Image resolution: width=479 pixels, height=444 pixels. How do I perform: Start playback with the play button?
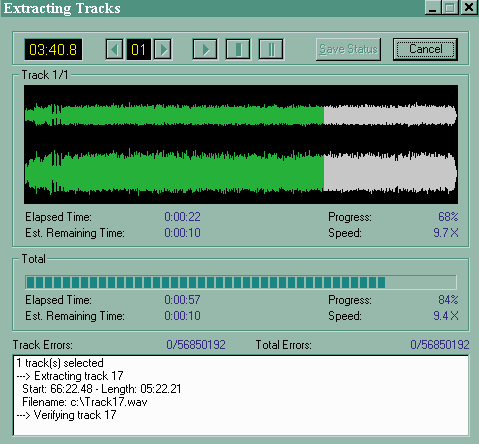coord(205,49)
